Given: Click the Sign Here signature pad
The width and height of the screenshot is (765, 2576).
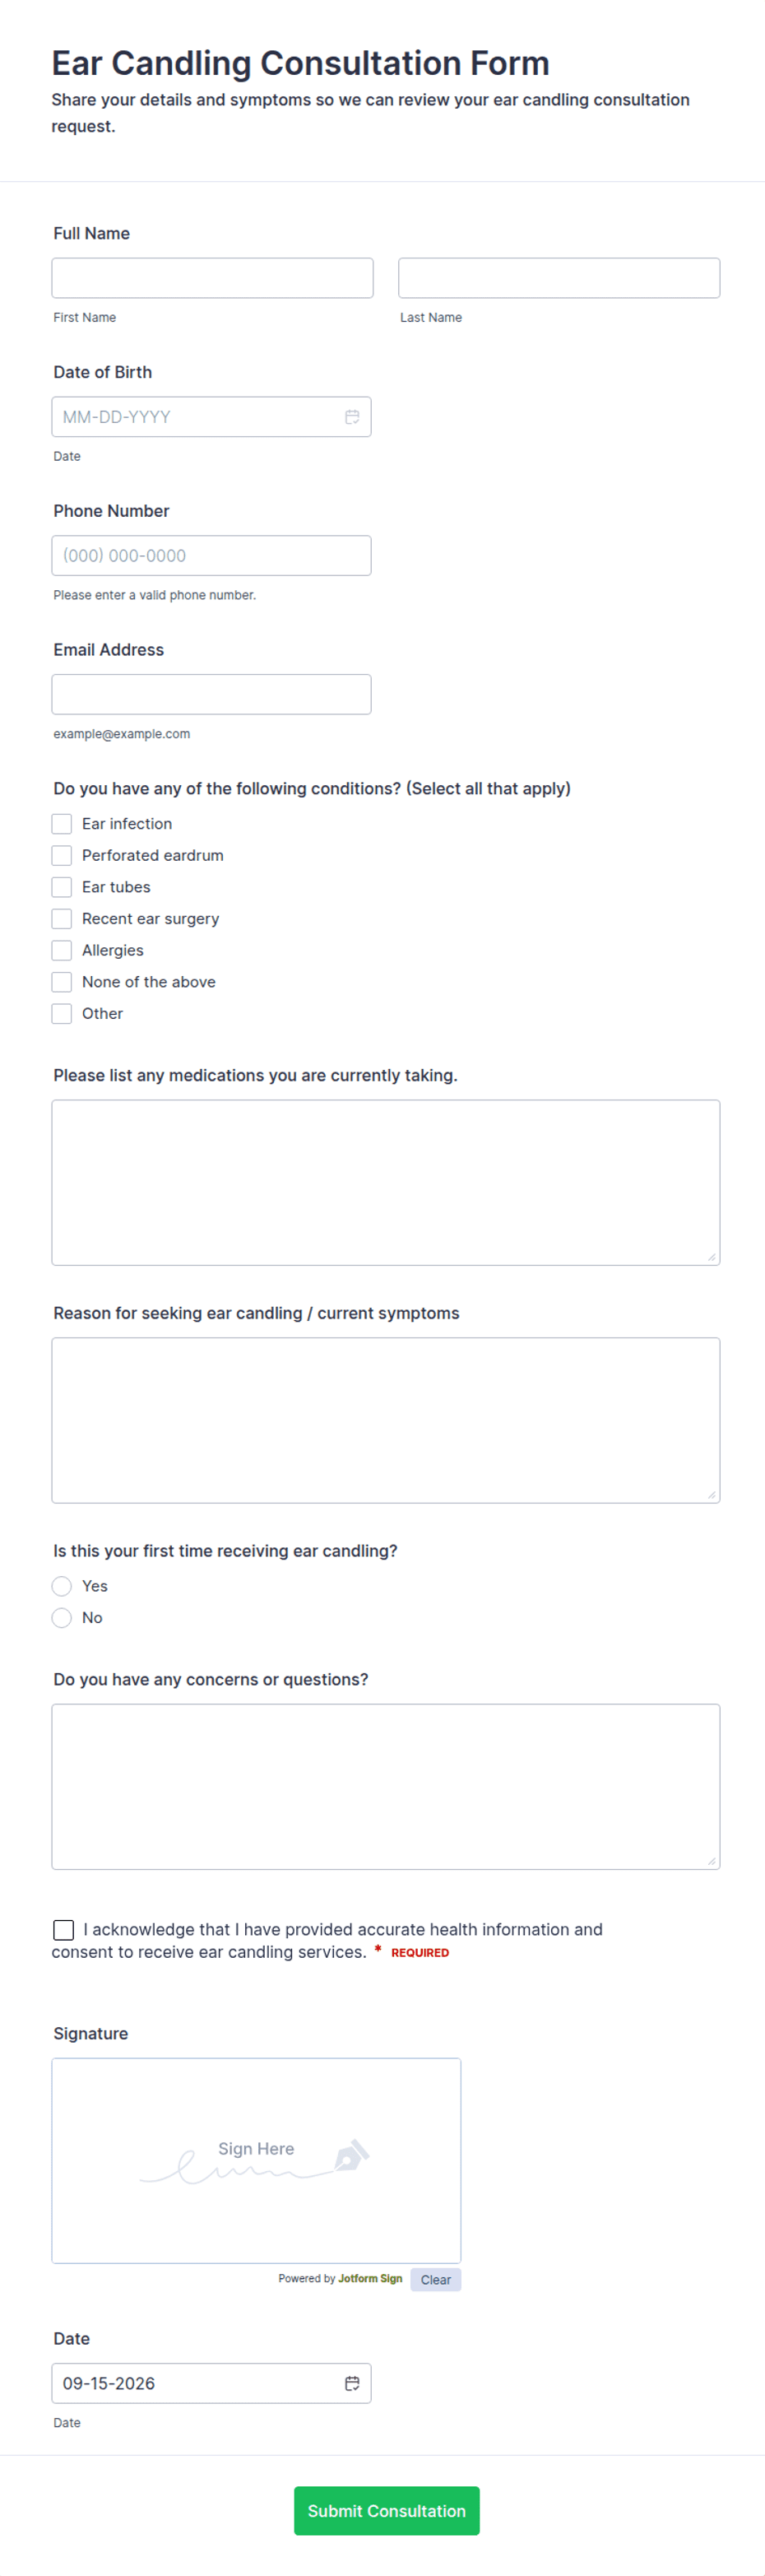Looking at the screenshot, I should pos(256,2160).
